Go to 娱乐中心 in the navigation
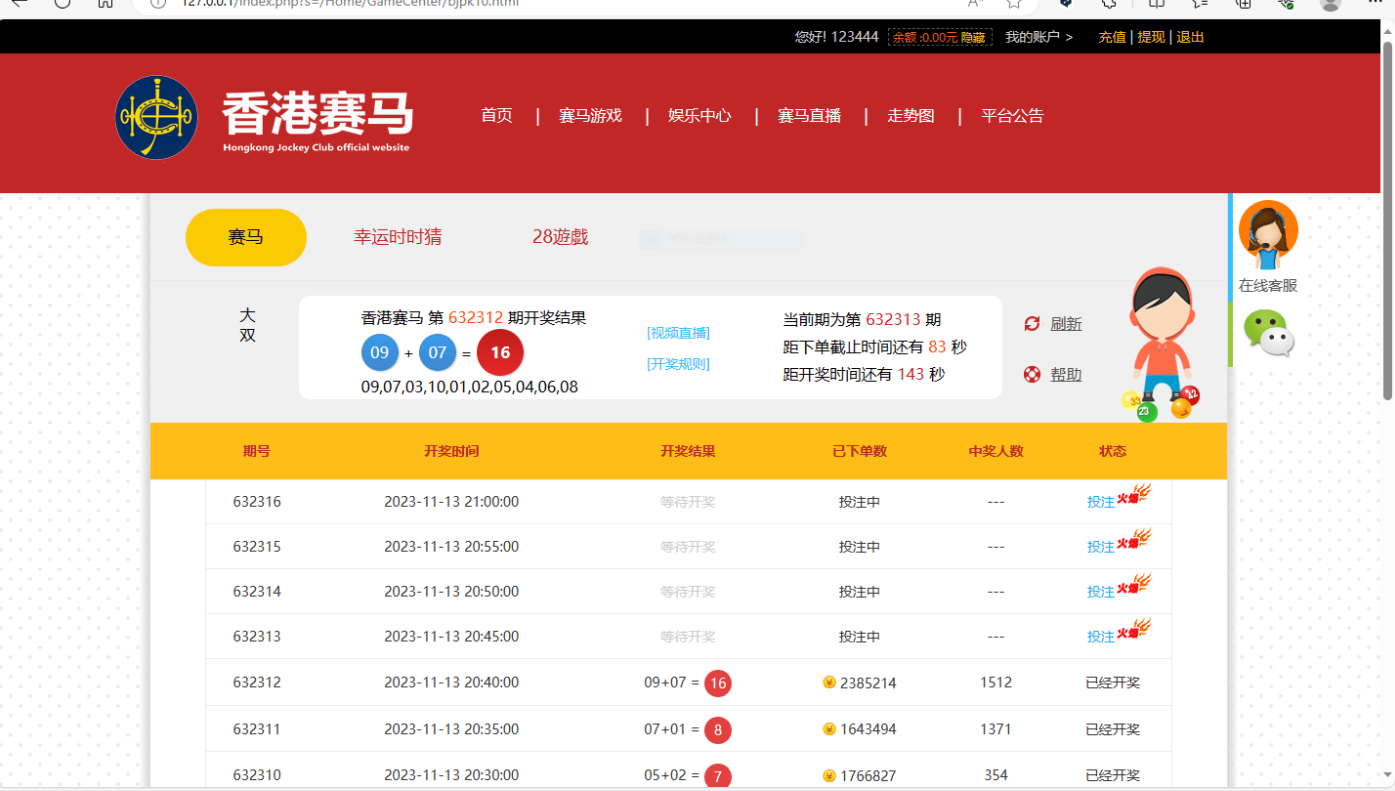1395x791 pixels. click(x=700, y=116)
